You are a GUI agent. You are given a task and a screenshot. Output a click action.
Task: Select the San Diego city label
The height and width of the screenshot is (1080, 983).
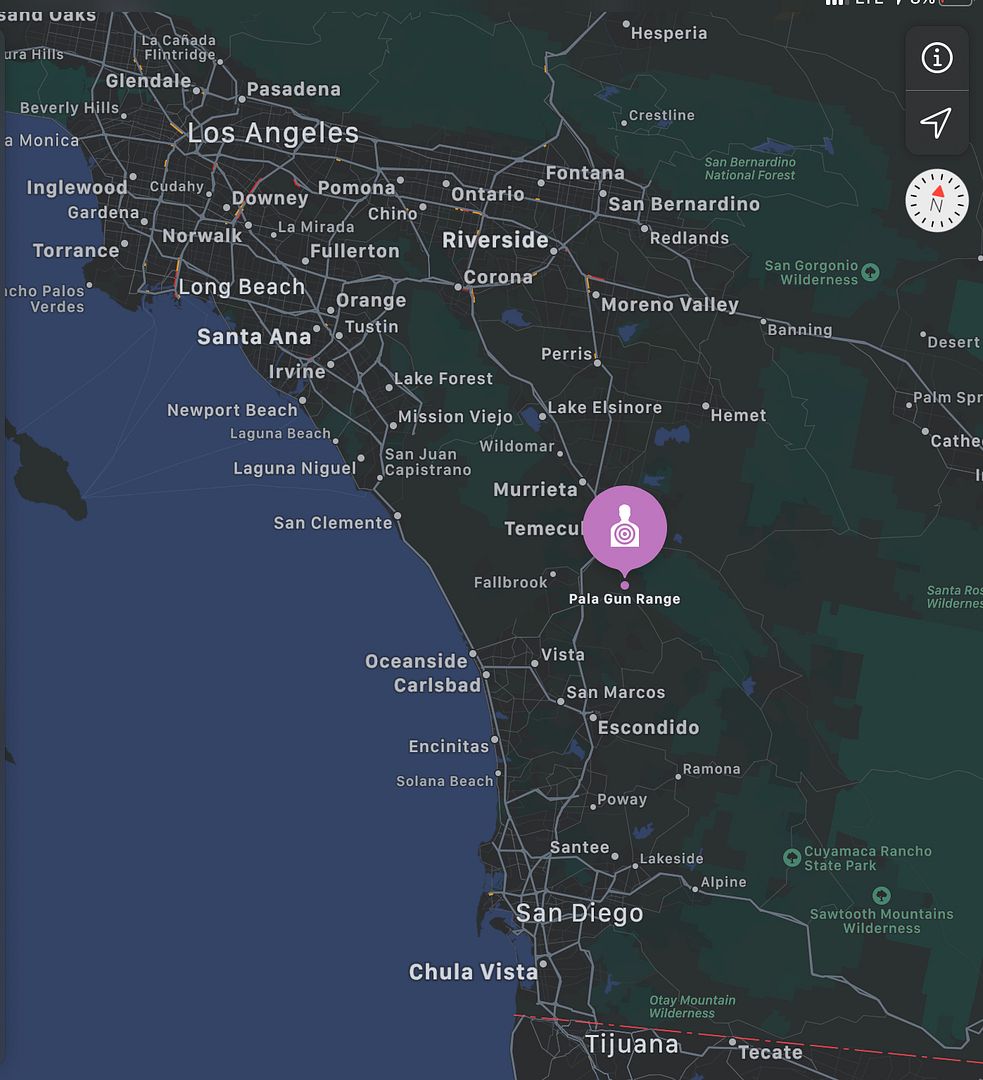[579, 913]
